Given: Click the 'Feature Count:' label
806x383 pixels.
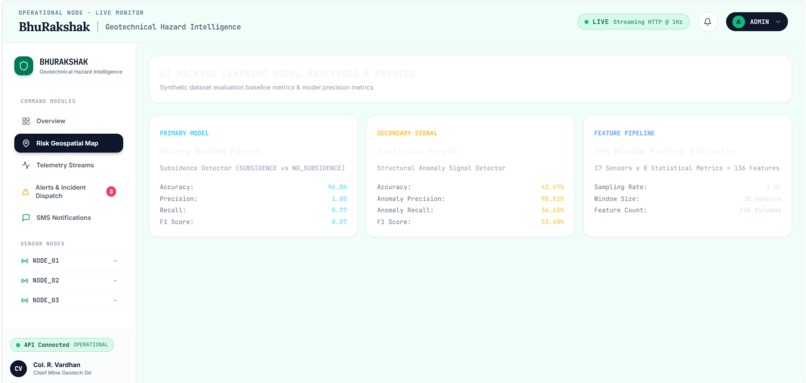Looking at the screenshot, I should 620,210.
